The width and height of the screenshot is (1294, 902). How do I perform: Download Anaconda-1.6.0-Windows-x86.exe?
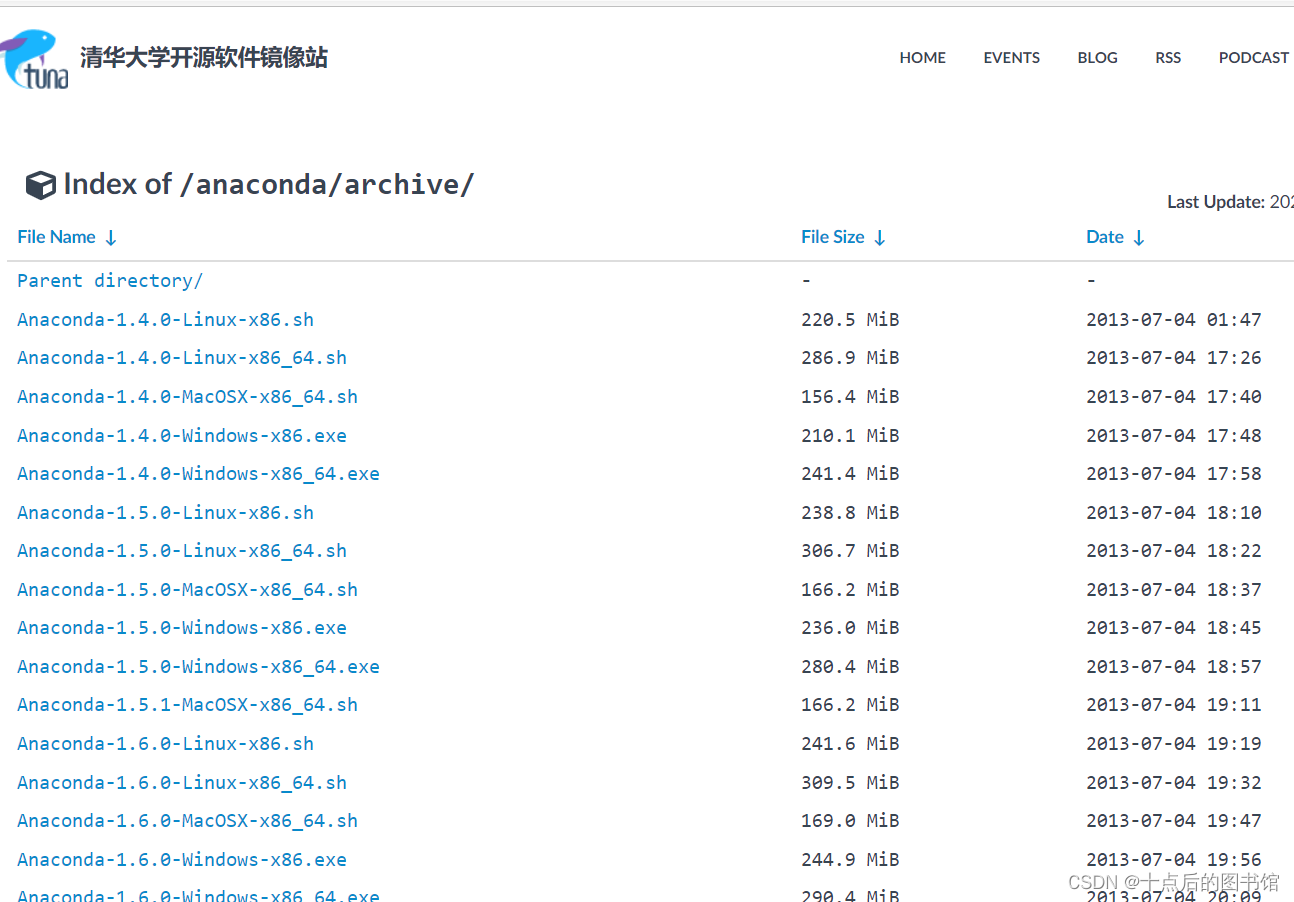[x=182, y=860]
